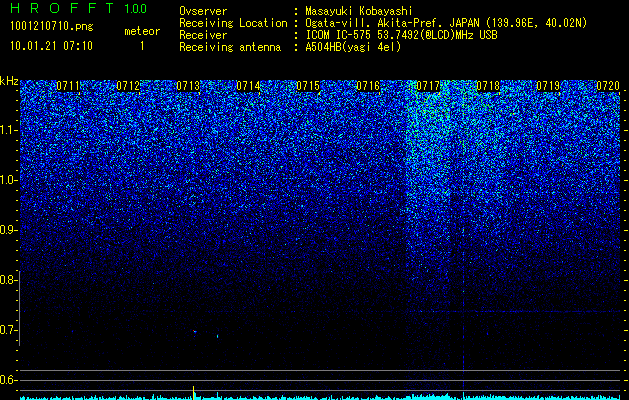Click the 0.6 kHz axis label
Screen dimensions: 629x400
[x=7, y=380]
